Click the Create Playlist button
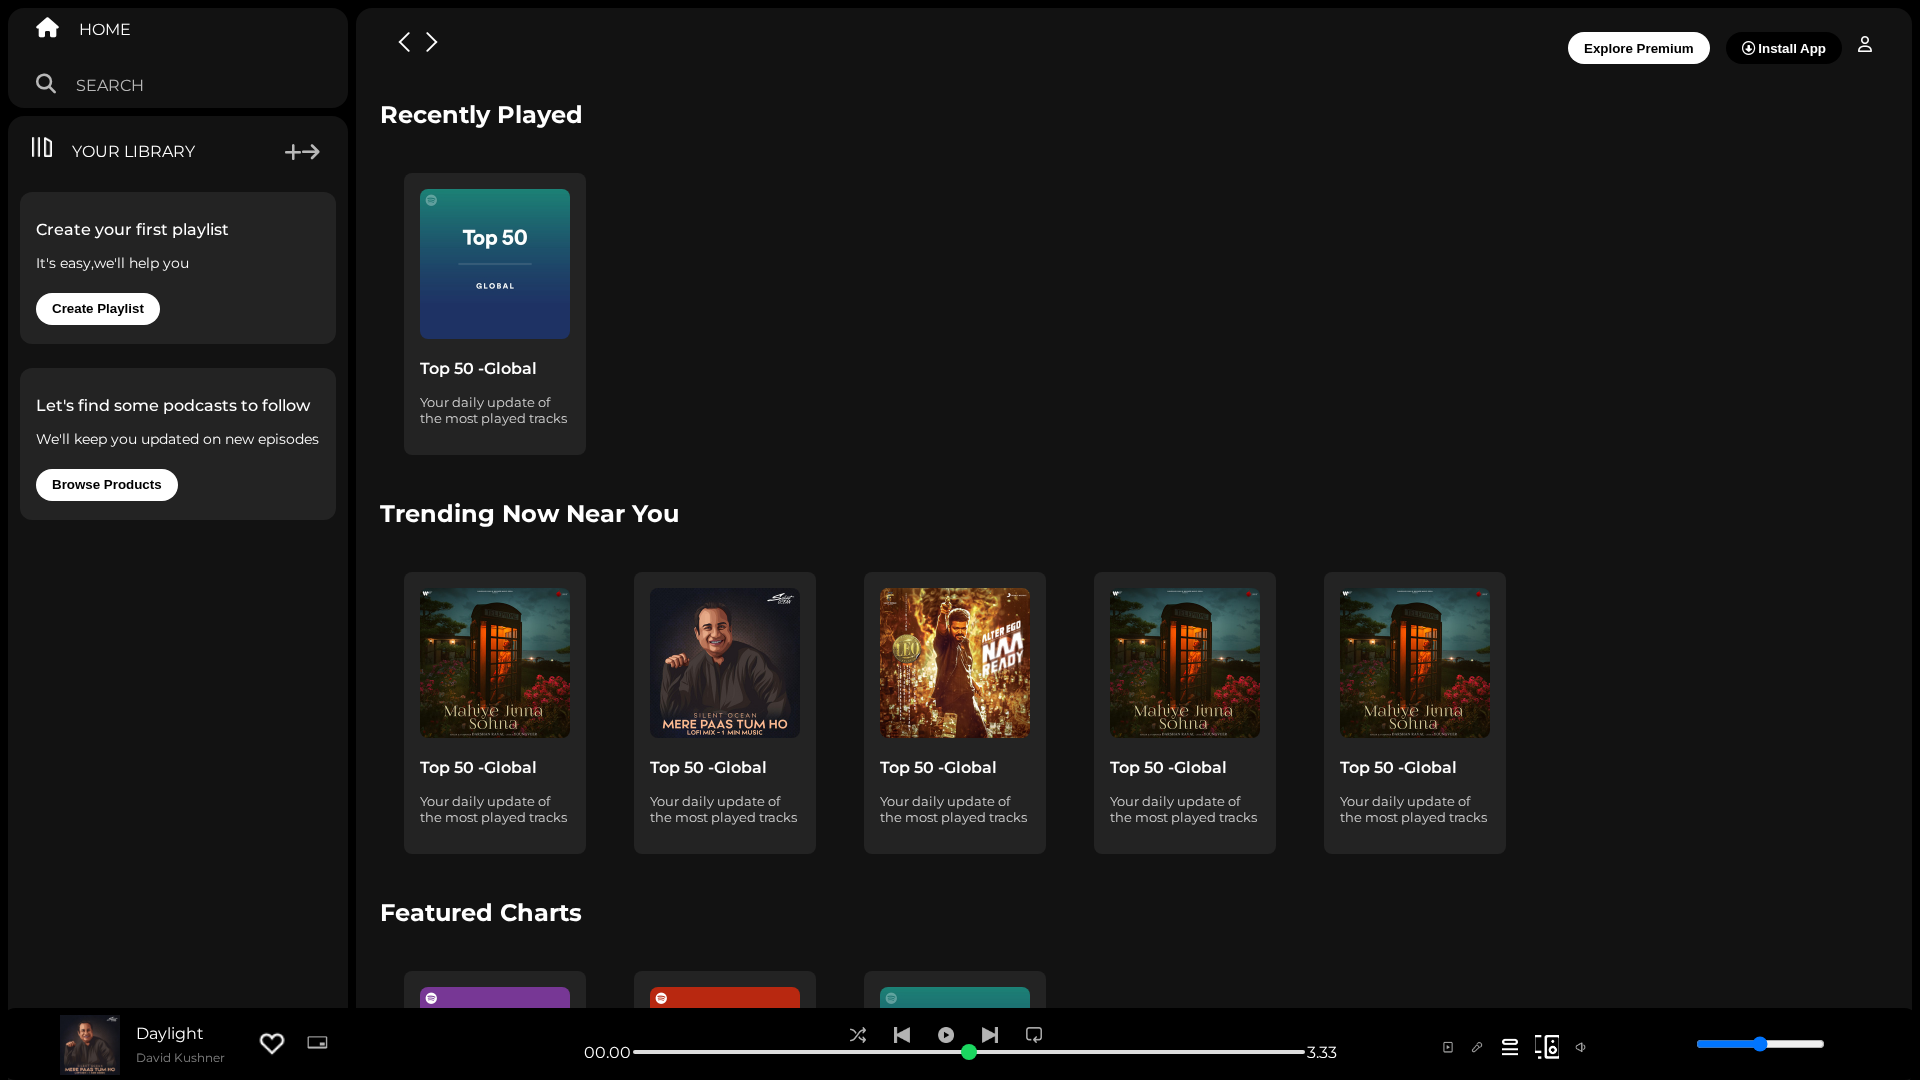This screenshot has height=1080, width=1920. coord(98,309)
